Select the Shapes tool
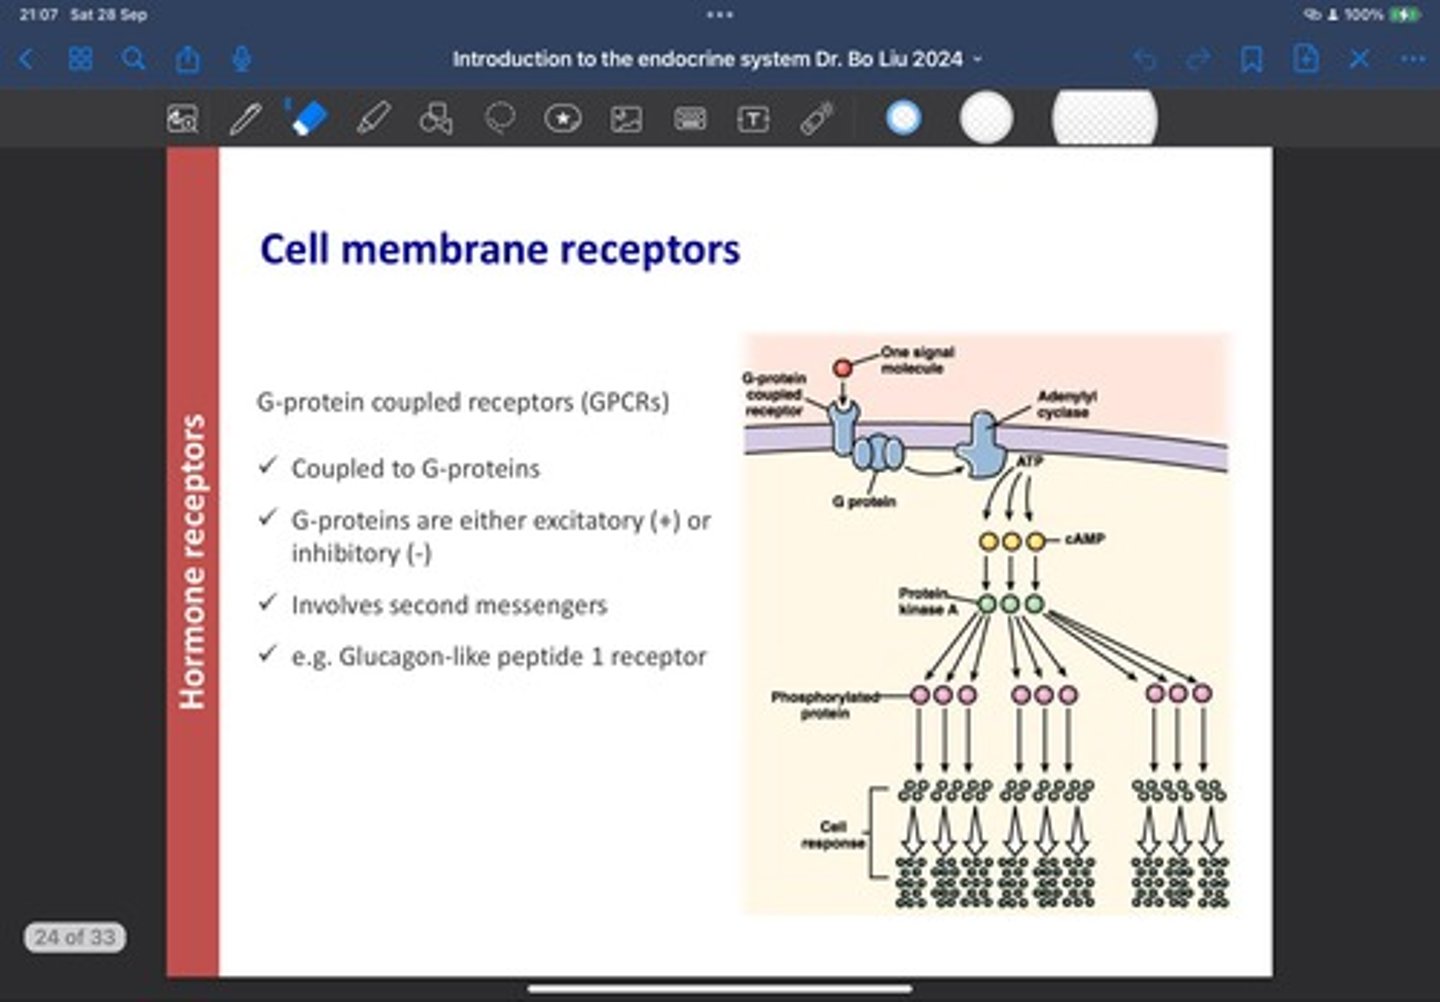The width and height of the screenshot is (1440, 1002). tap(436, 119)
